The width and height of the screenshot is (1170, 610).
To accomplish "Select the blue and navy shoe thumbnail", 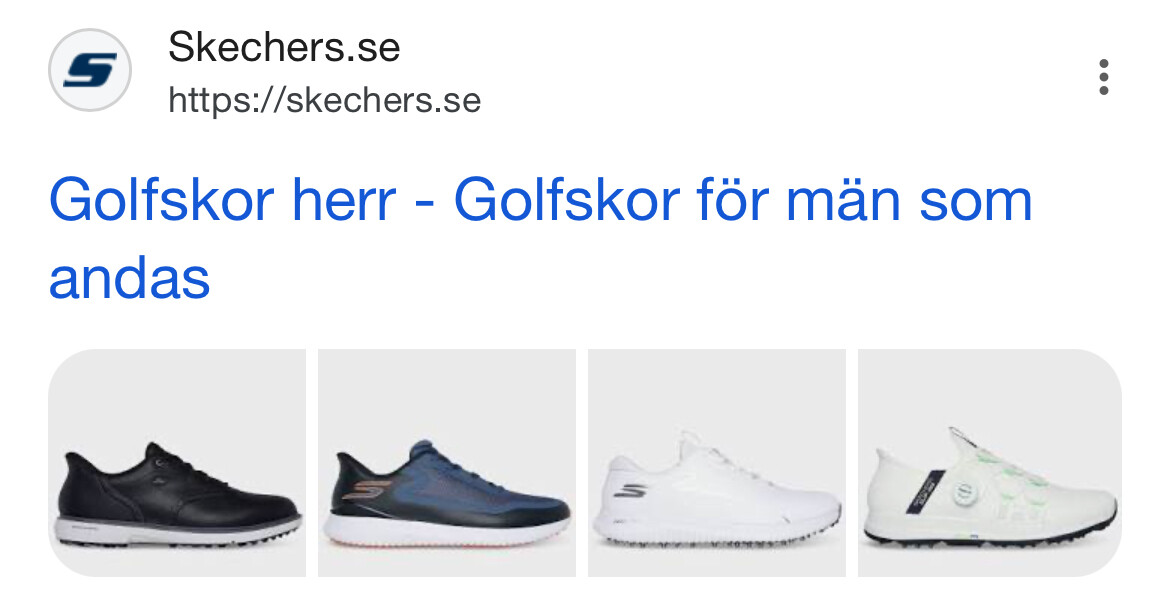I will [x=447, y=462].
